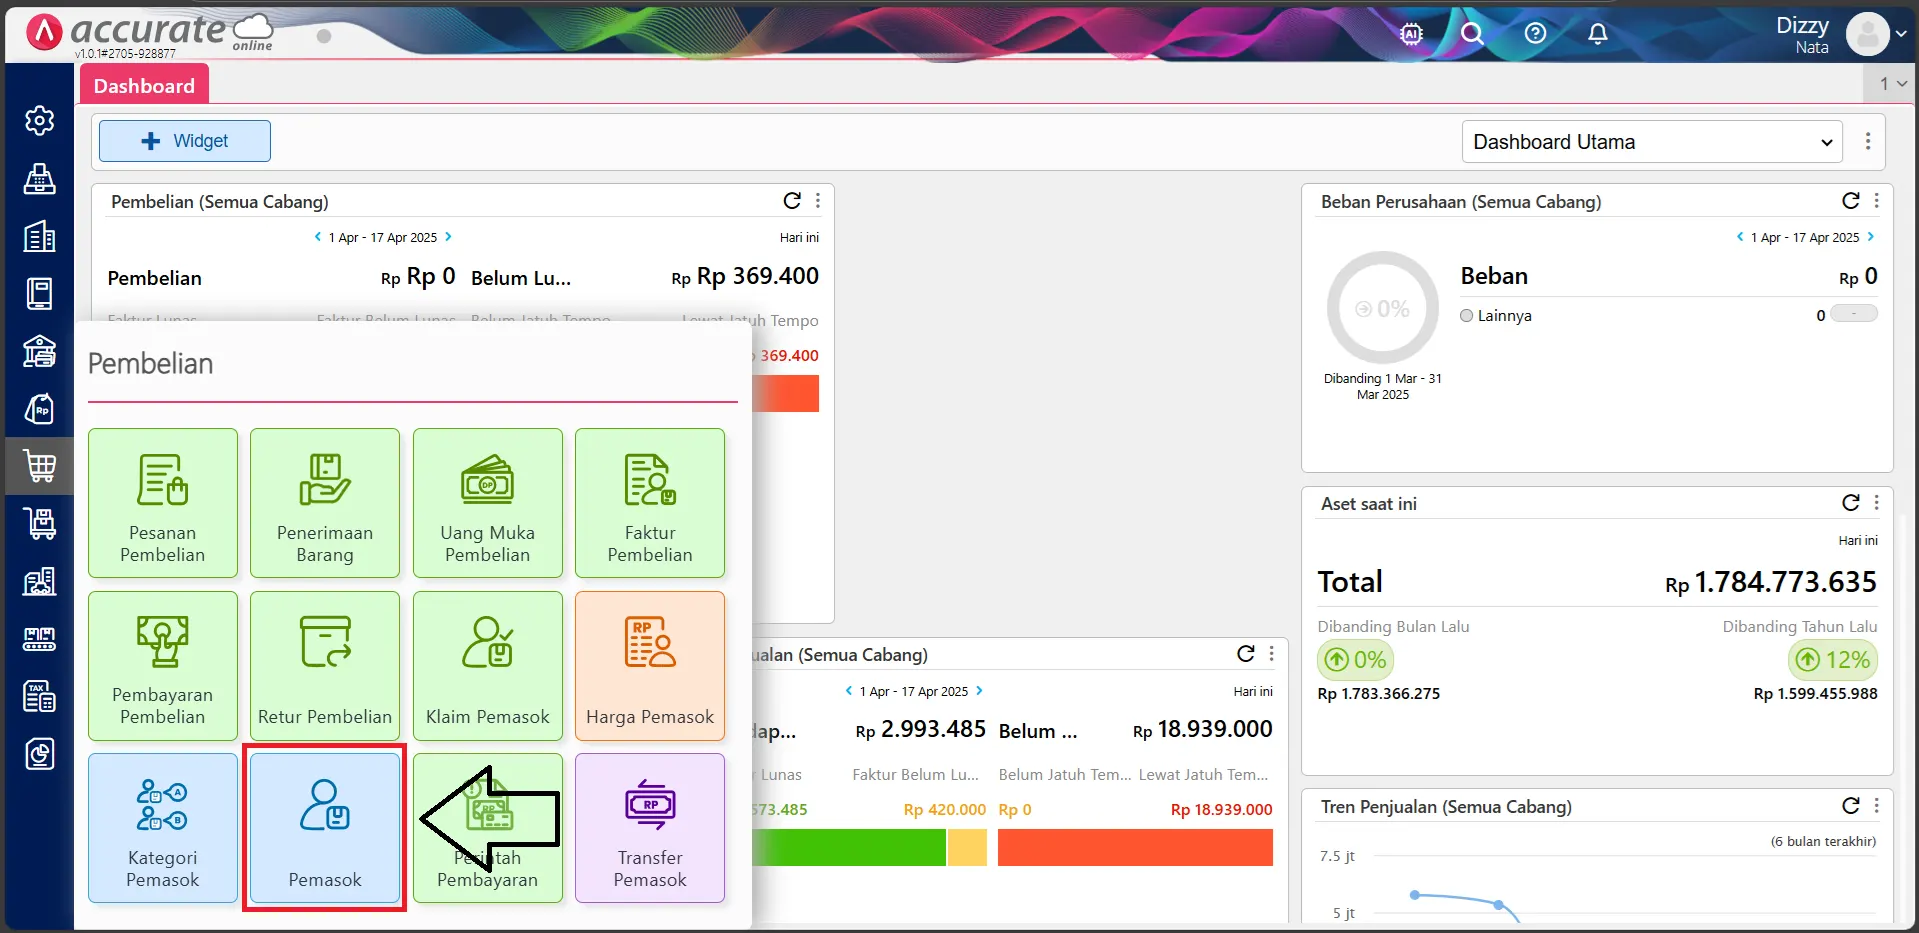Select the Lainnya radio button
1919x933 pixels.
(x=1467, y=315)
